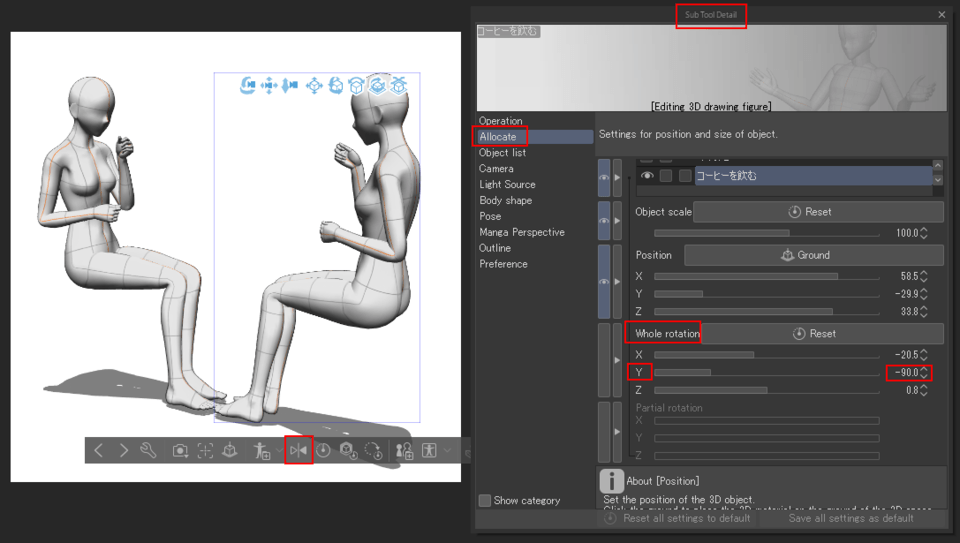Click the flip horizontal icon on launcher
The height and width of the screenshot is (543, 960).
(x=299, y=451)
